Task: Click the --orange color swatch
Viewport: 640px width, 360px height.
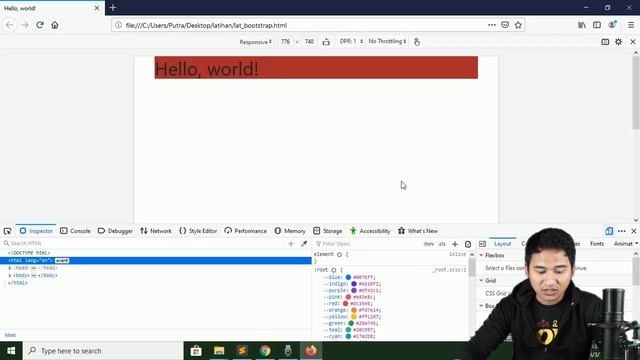Action: click(354, 310)
